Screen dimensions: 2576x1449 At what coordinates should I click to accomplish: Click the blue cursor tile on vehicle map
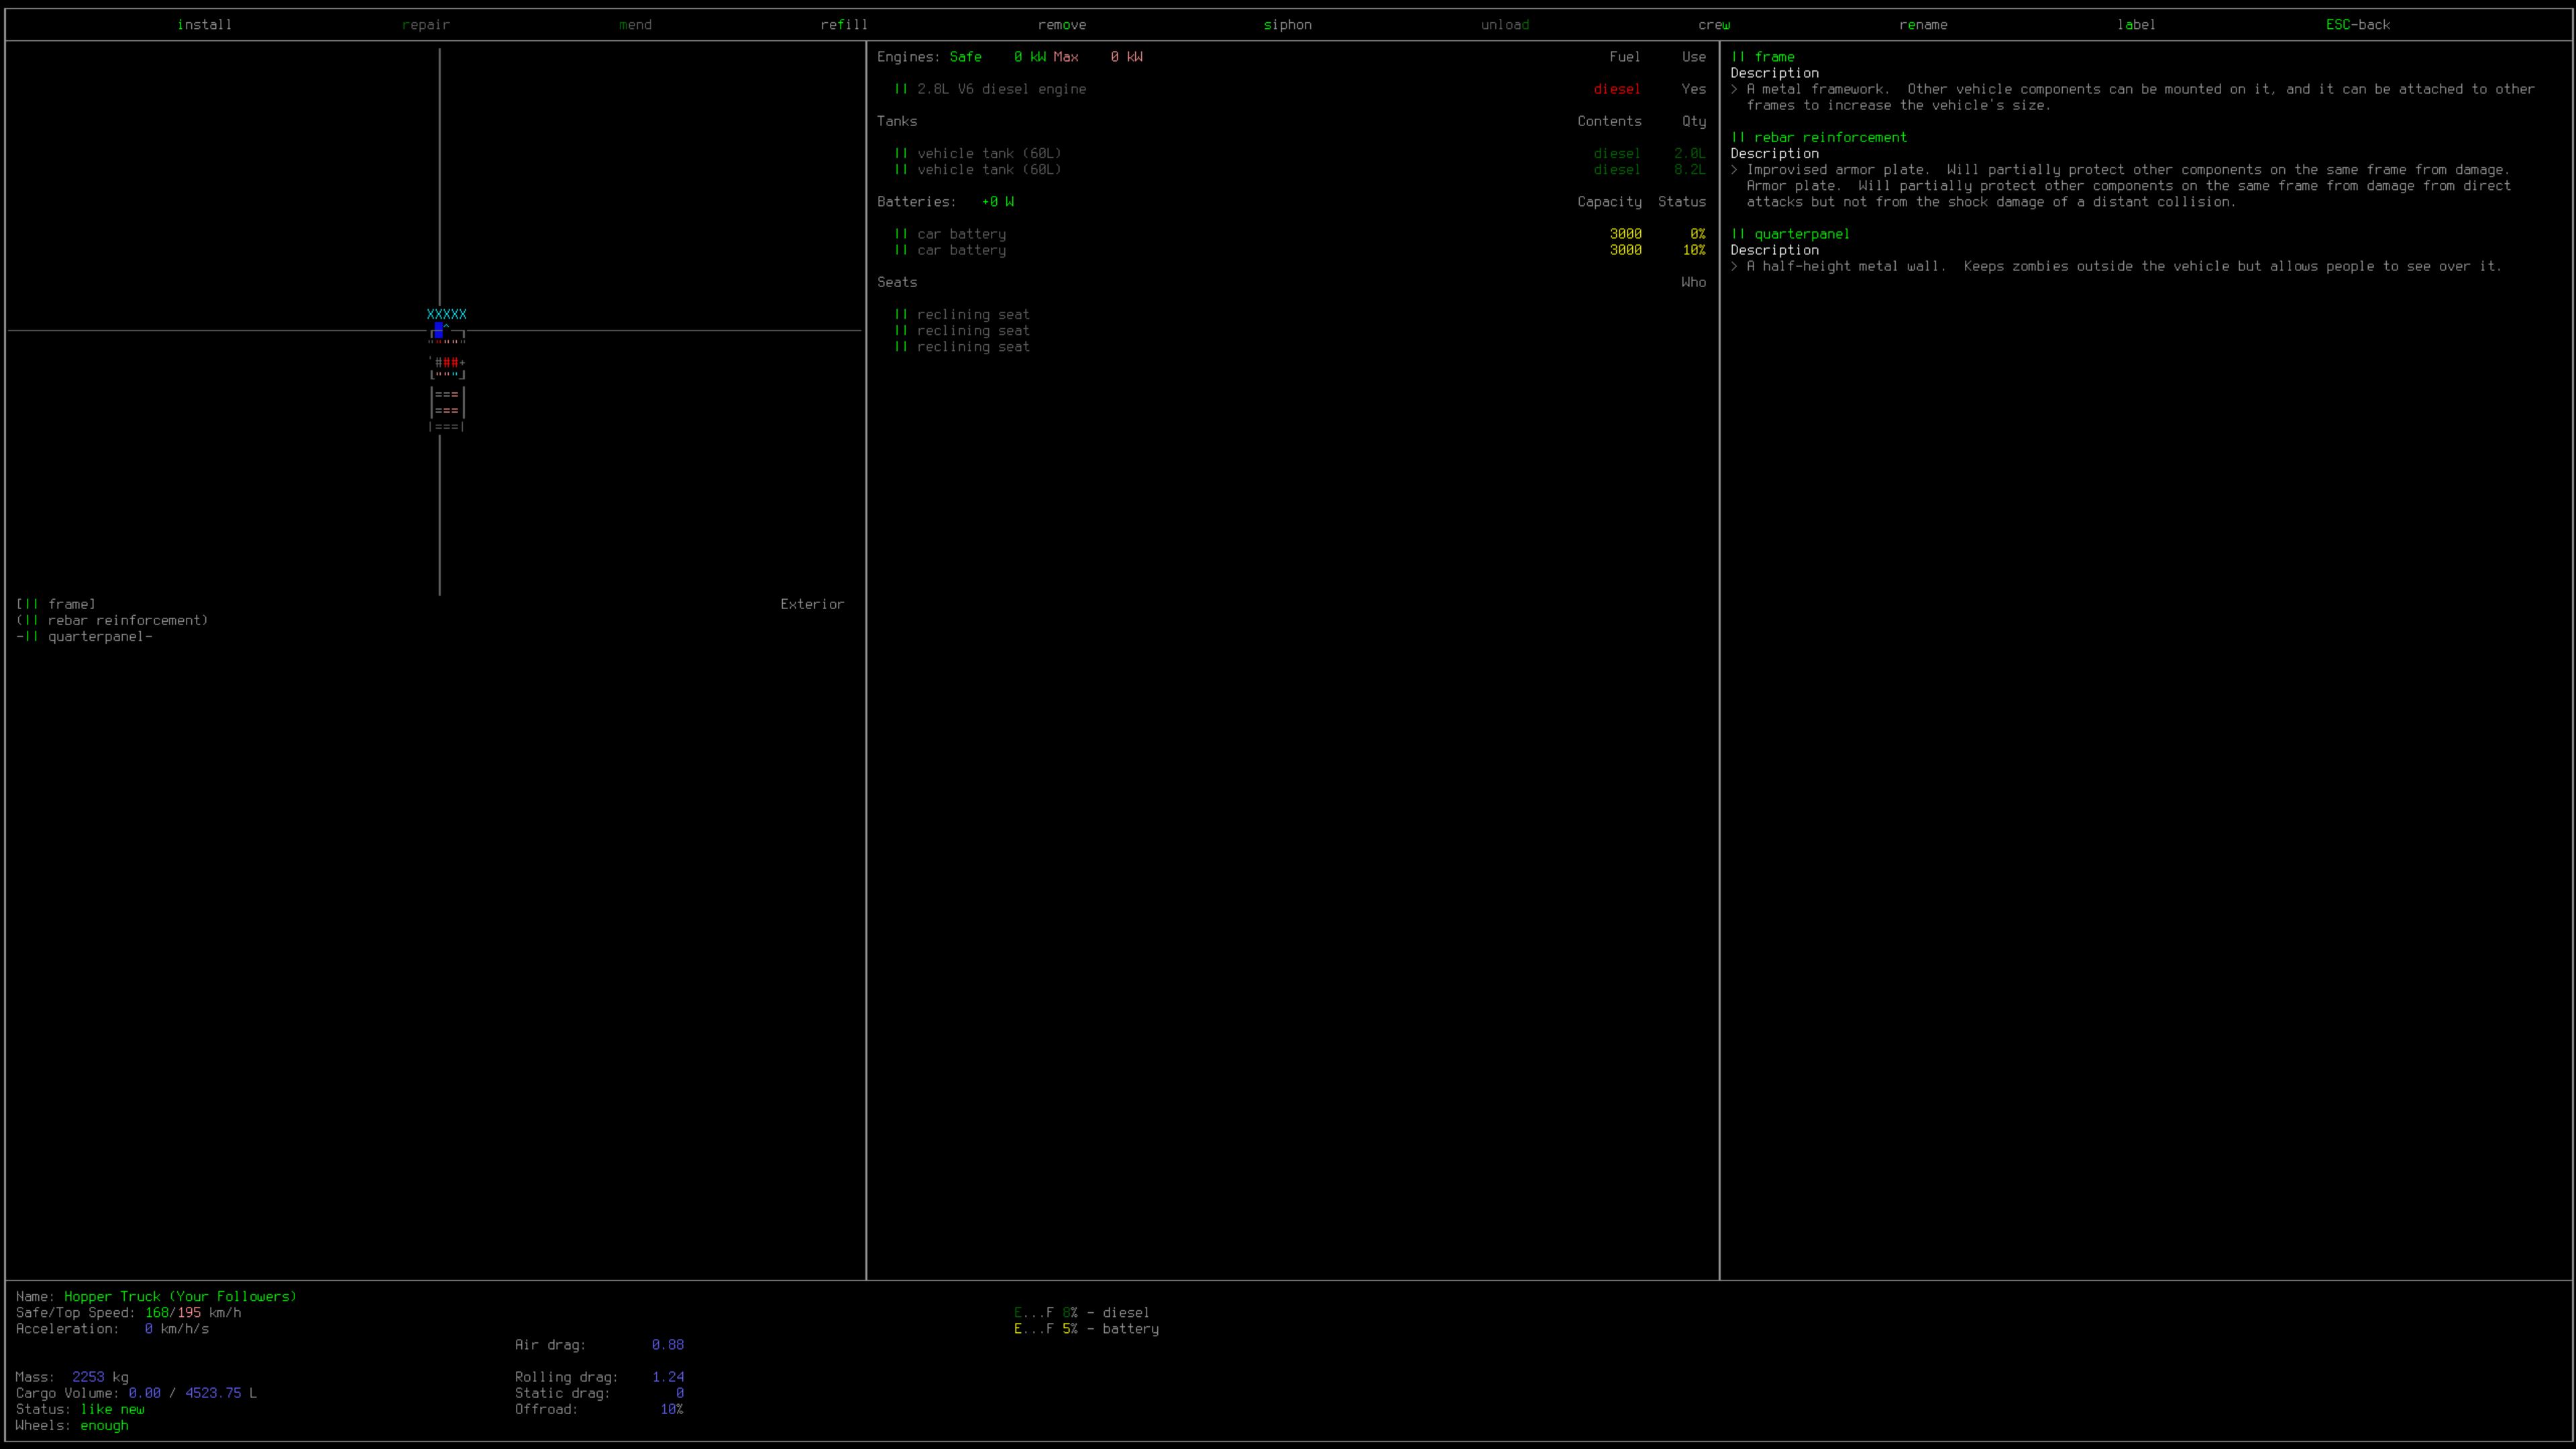tap(438, 329)
